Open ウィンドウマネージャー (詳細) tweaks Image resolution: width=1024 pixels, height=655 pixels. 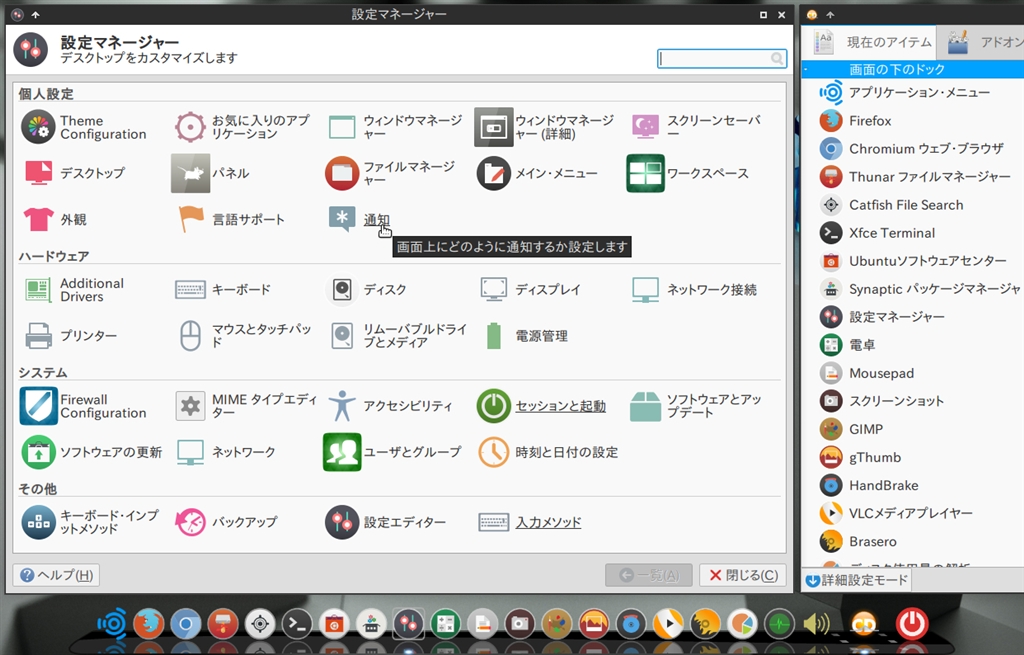545,127
